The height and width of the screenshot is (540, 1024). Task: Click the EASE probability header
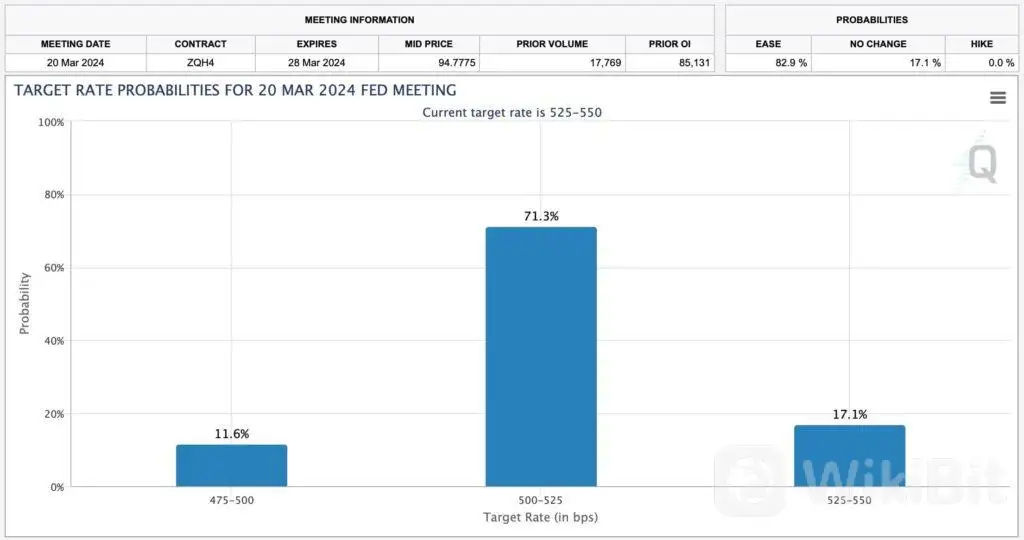[767, 44]
